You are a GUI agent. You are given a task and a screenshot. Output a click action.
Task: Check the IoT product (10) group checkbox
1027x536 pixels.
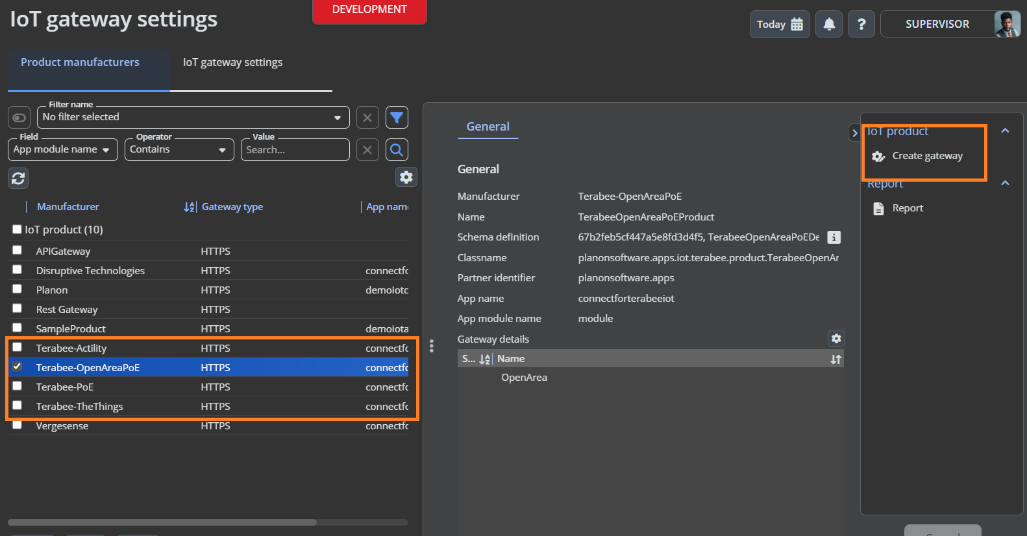tap(17, 229)
